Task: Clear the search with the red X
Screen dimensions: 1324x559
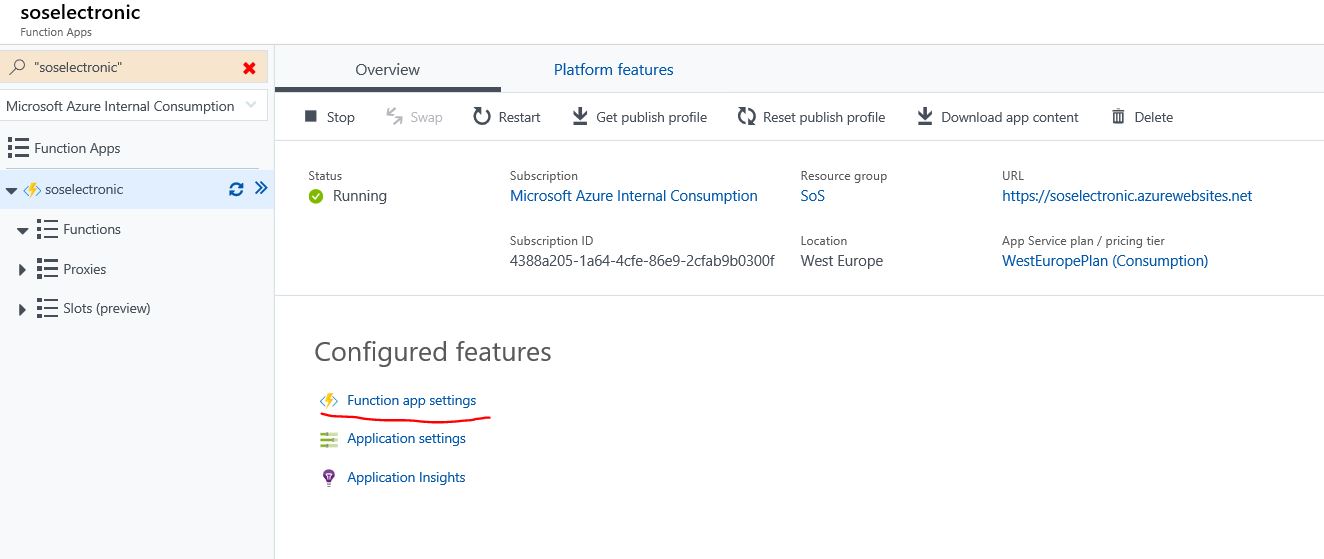Action: pos(249,68)
